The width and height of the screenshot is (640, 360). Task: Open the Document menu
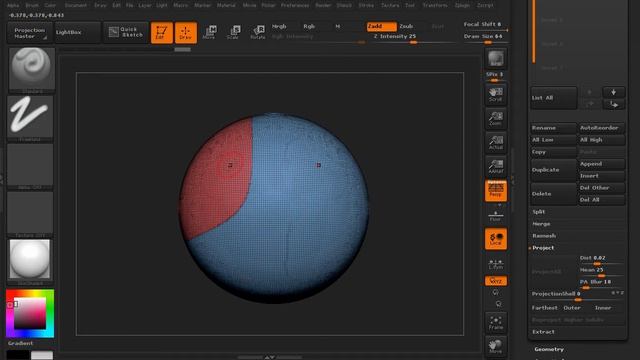(76, 5)
